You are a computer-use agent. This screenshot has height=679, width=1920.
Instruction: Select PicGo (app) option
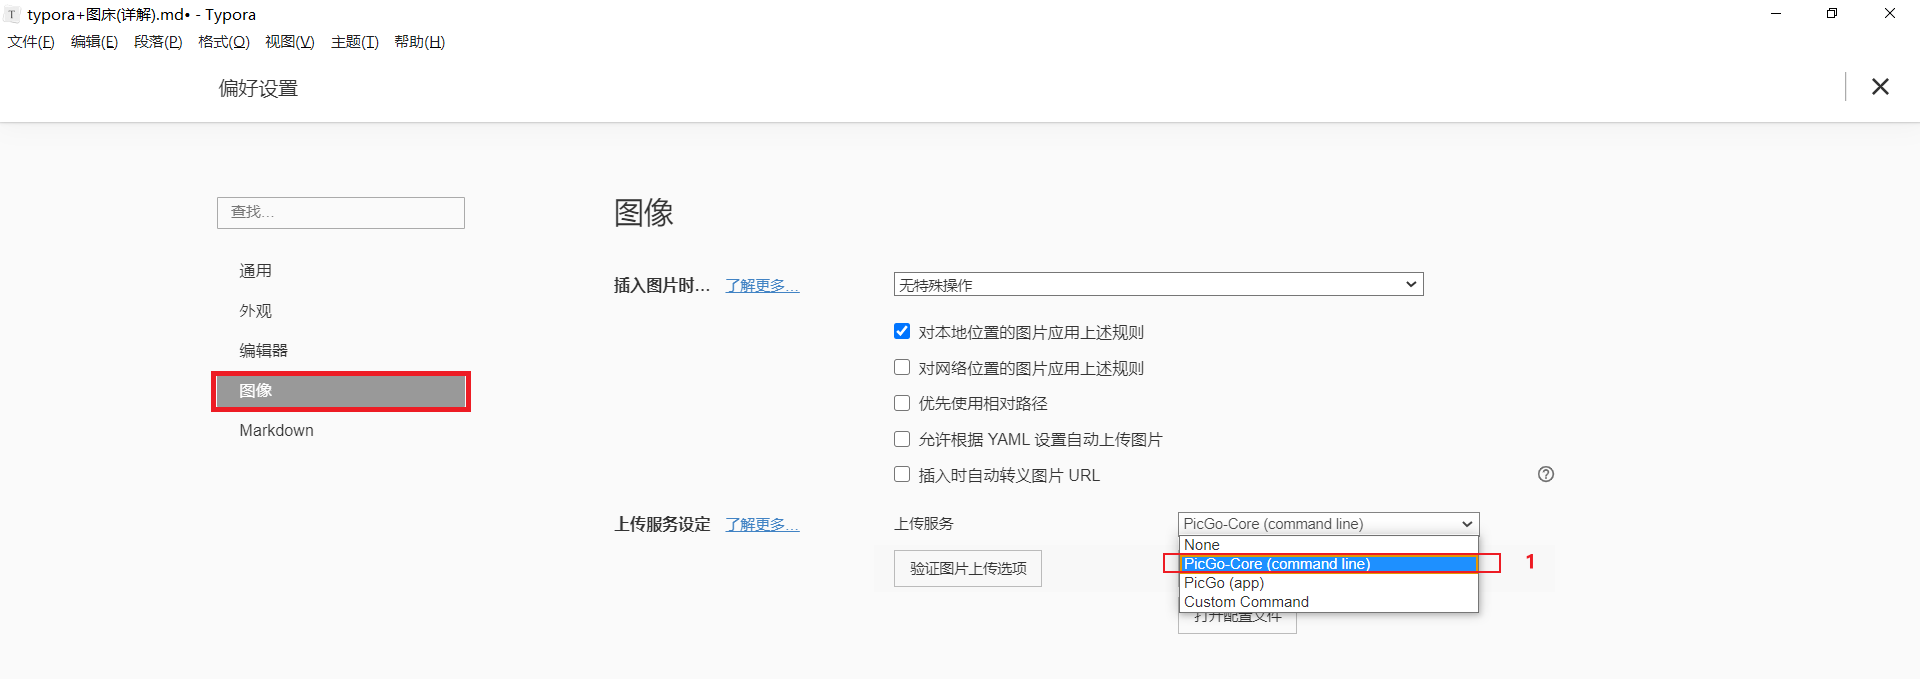tap(1328, 583)
